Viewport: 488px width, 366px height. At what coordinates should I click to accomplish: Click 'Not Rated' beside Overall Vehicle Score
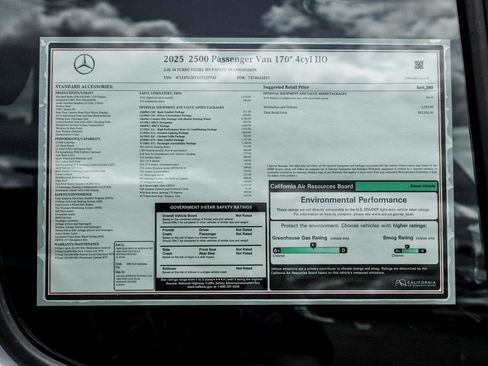pos(244,216)
